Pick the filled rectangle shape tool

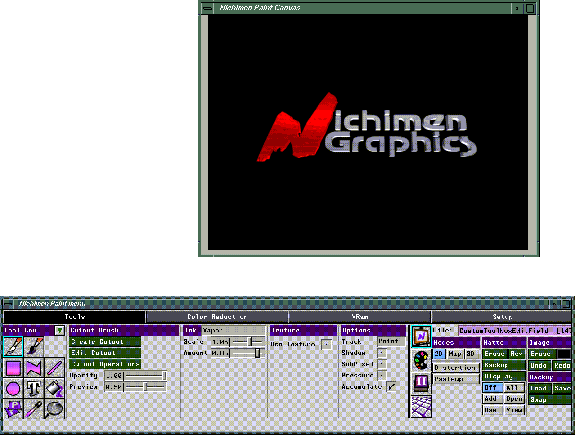coord(13,368)
